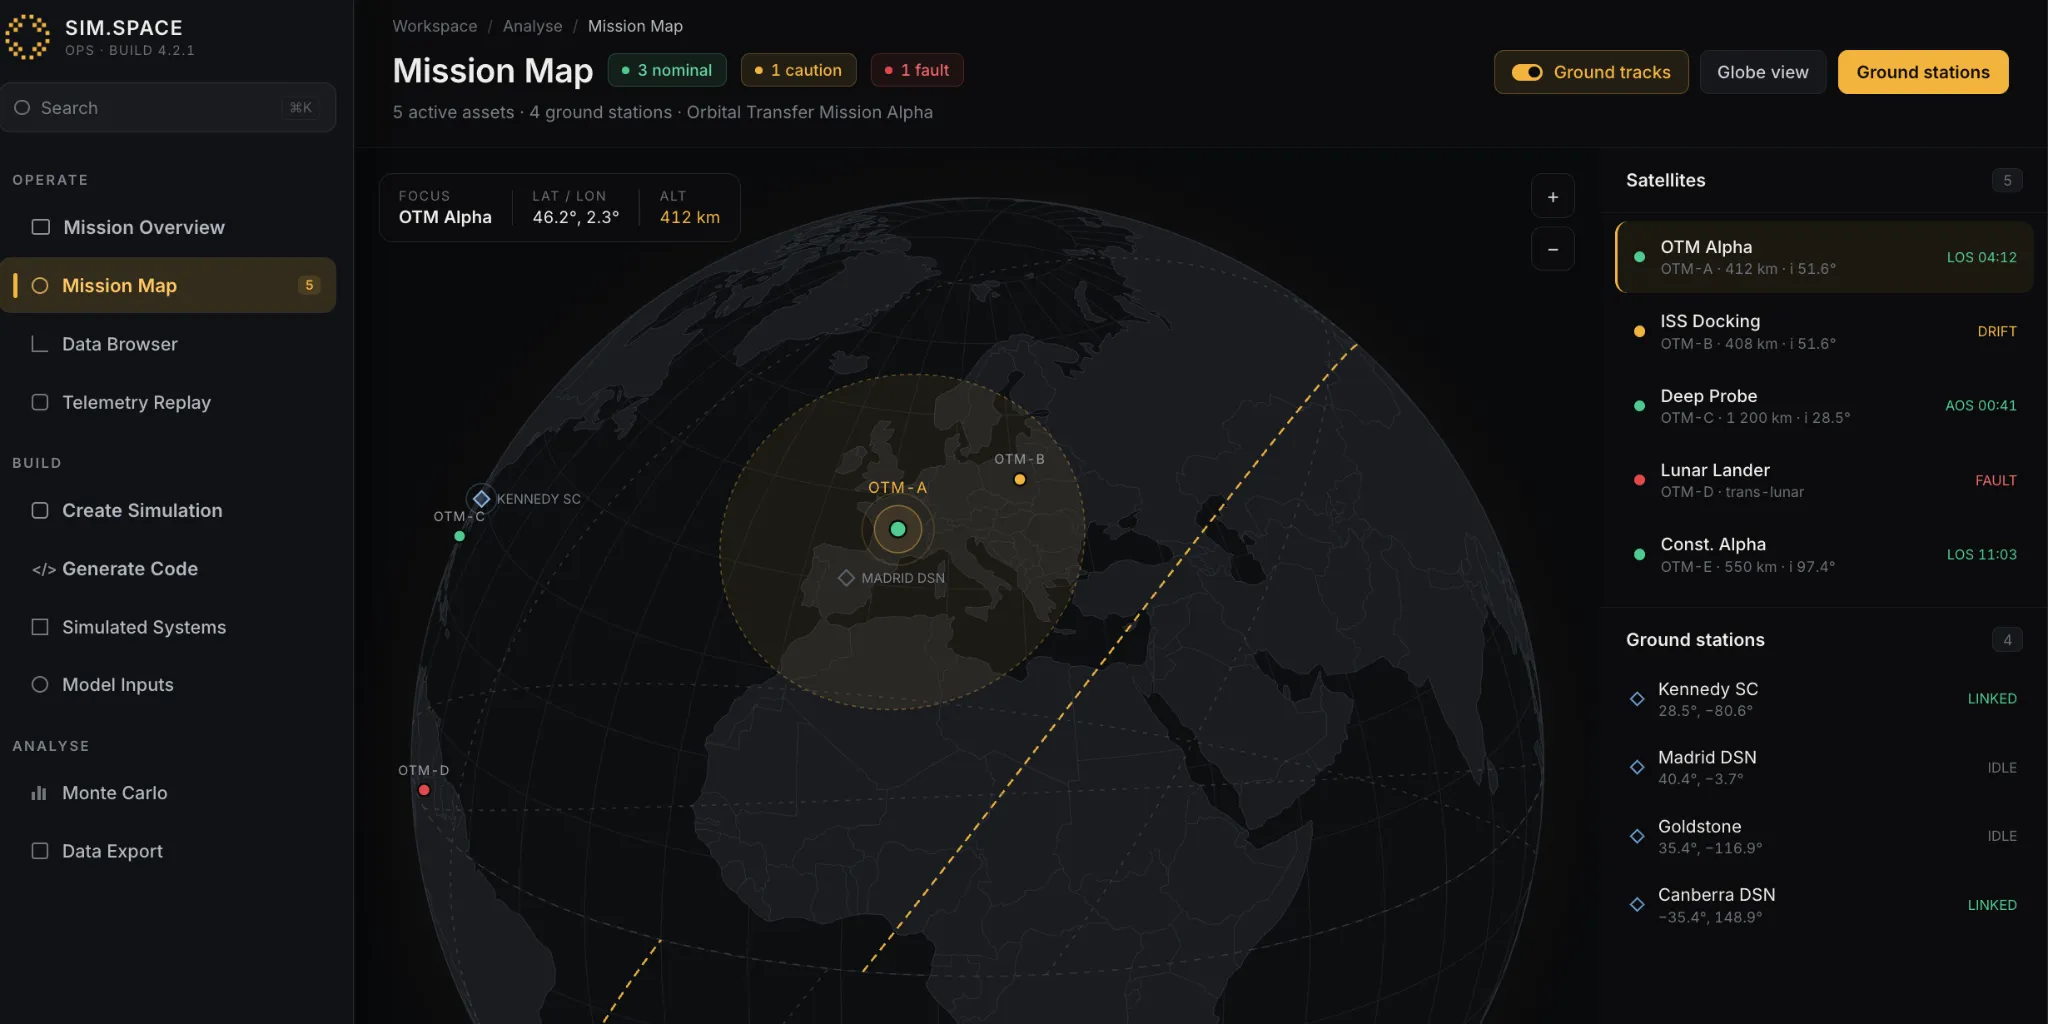Select Const. Alpha satellite row
This screenshot has height=1024, width=2048.
1824,554
